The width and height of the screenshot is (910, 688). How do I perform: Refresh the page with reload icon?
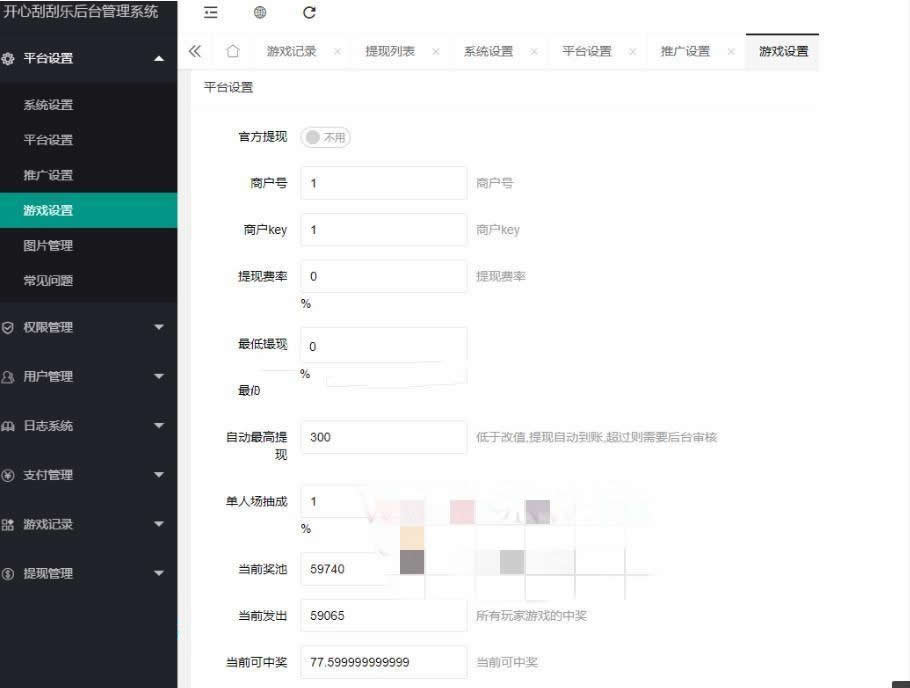tap(309, 13)
